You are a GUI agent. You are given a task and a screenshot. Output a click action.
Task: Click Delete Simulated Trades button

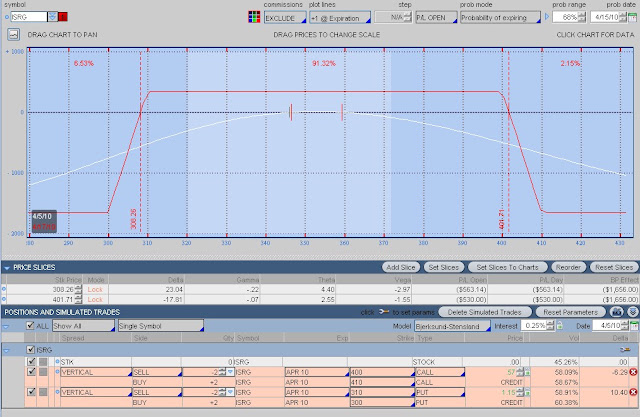tap(484, 312)
